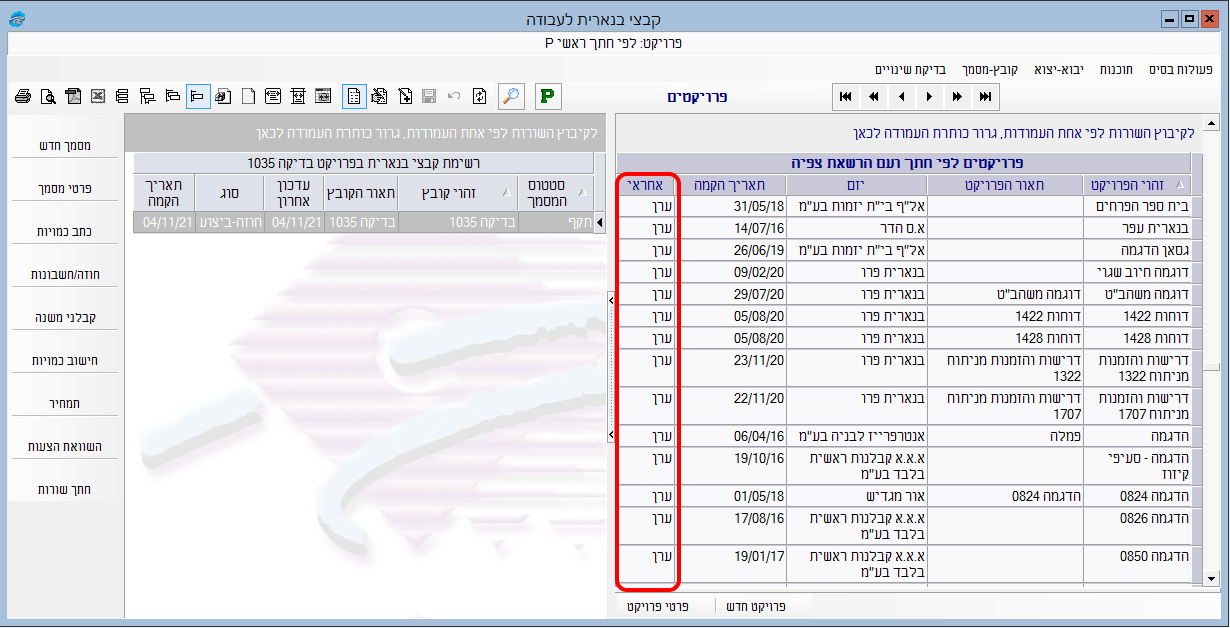Toggle the highlighted tree level view icon
Screen dimensions: 1230x628
coord(198,96)
